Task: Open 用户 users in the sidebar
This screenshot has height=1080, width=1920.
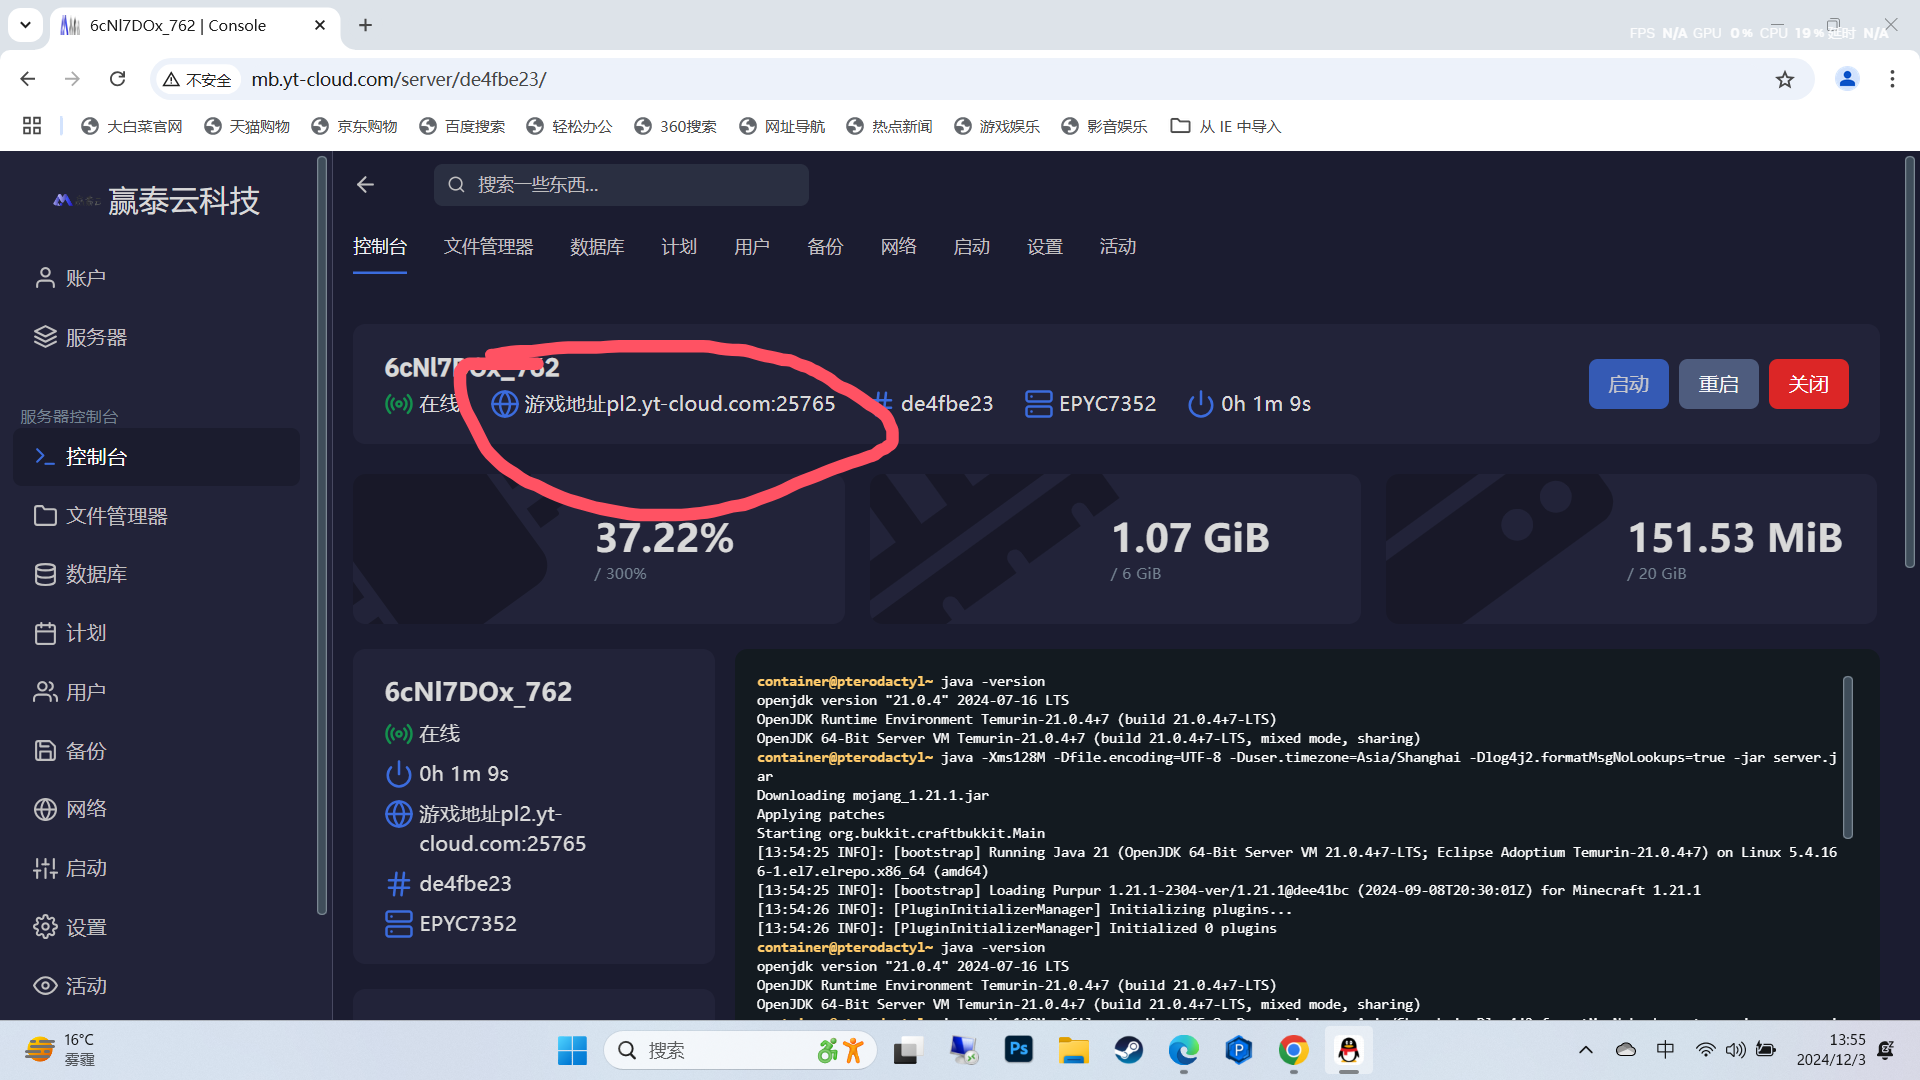Action: (x=70, y=692)
